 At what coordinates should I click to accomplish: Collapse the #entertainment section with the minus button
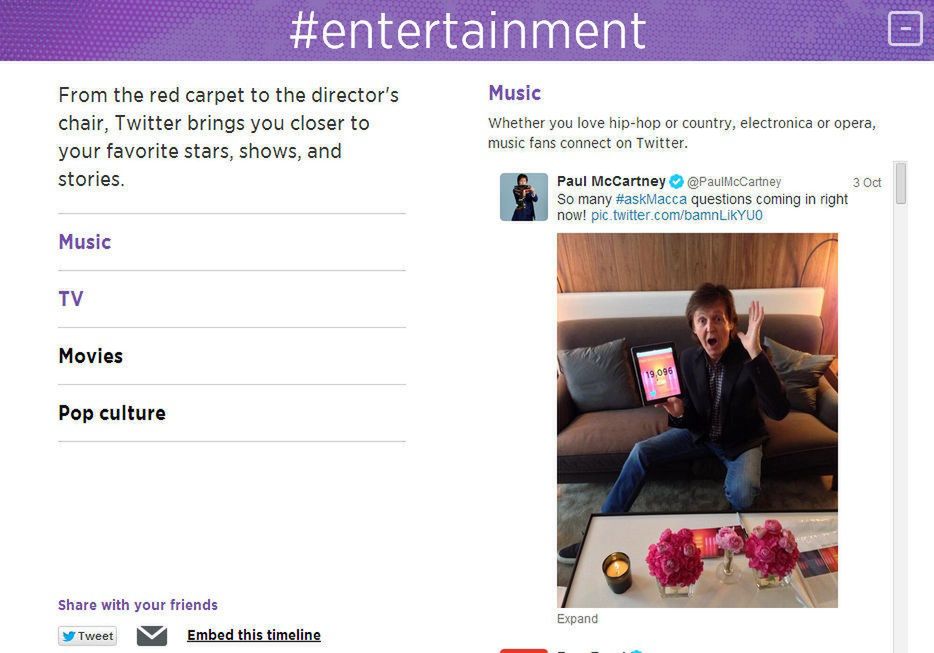(x=905, y=29)
